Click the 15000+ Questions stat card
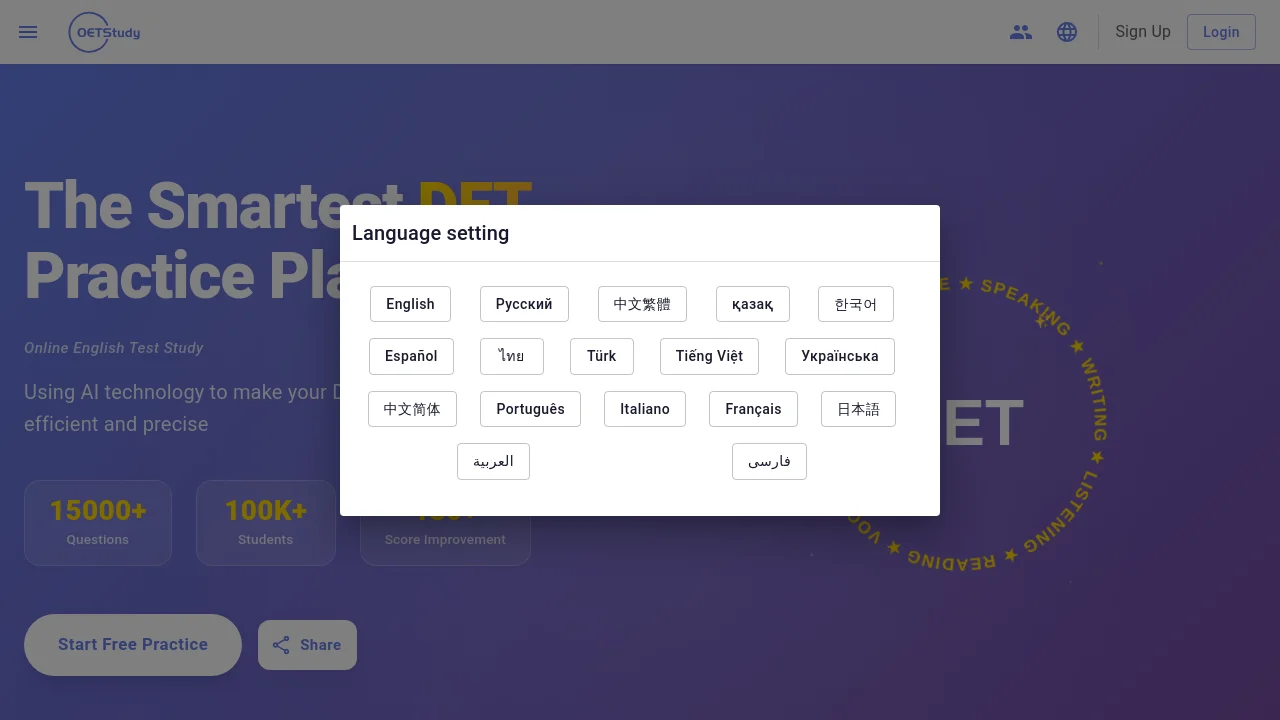 pyautogui.click(x=98, y=523)
